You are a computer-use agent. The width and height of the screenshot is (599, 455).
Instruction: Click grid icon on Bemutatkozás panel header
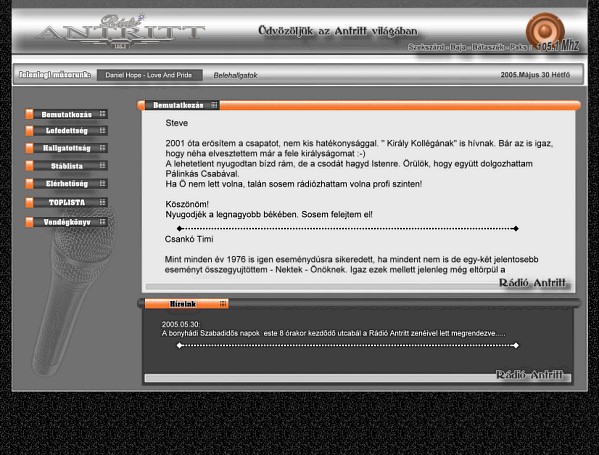coord(214,105)
